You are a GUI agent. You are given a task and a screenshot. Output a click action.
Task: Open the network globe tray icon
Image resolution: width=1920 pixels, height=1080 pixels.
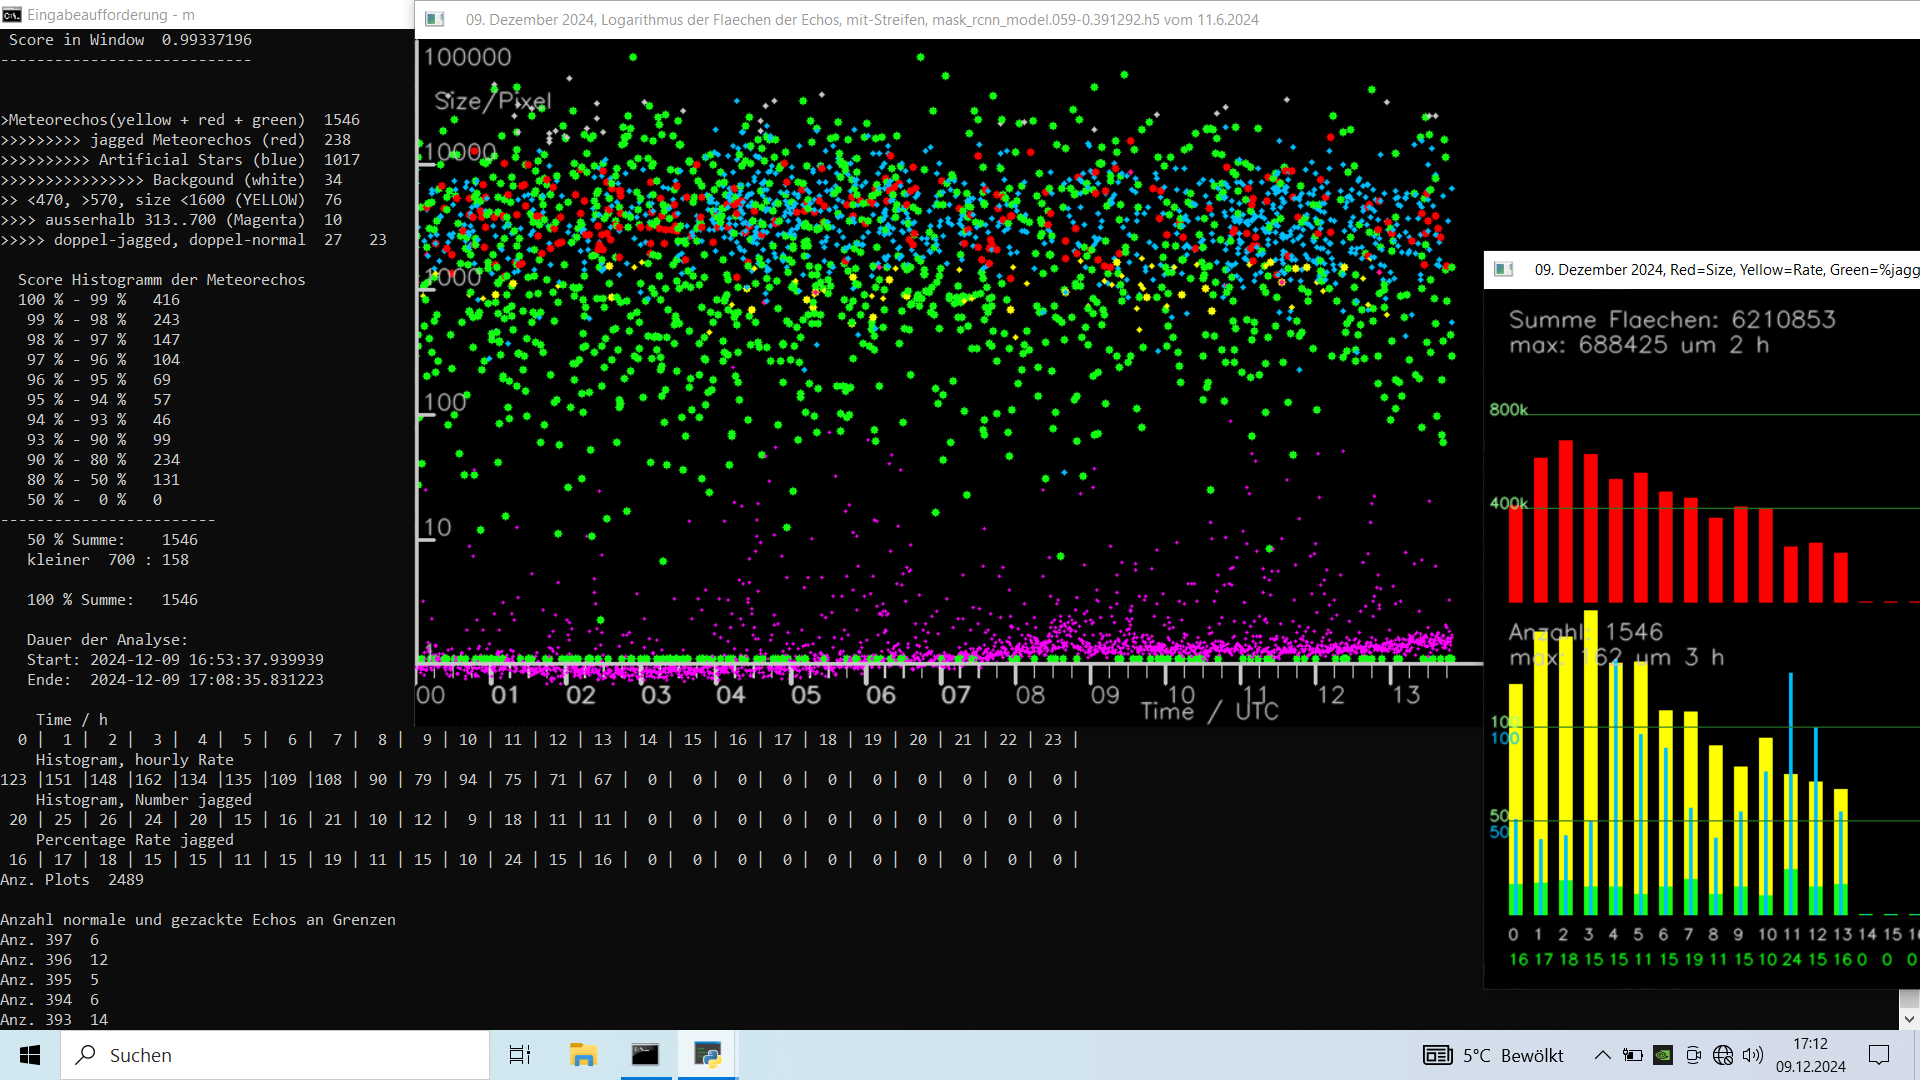click(x=1723, y=1055)
